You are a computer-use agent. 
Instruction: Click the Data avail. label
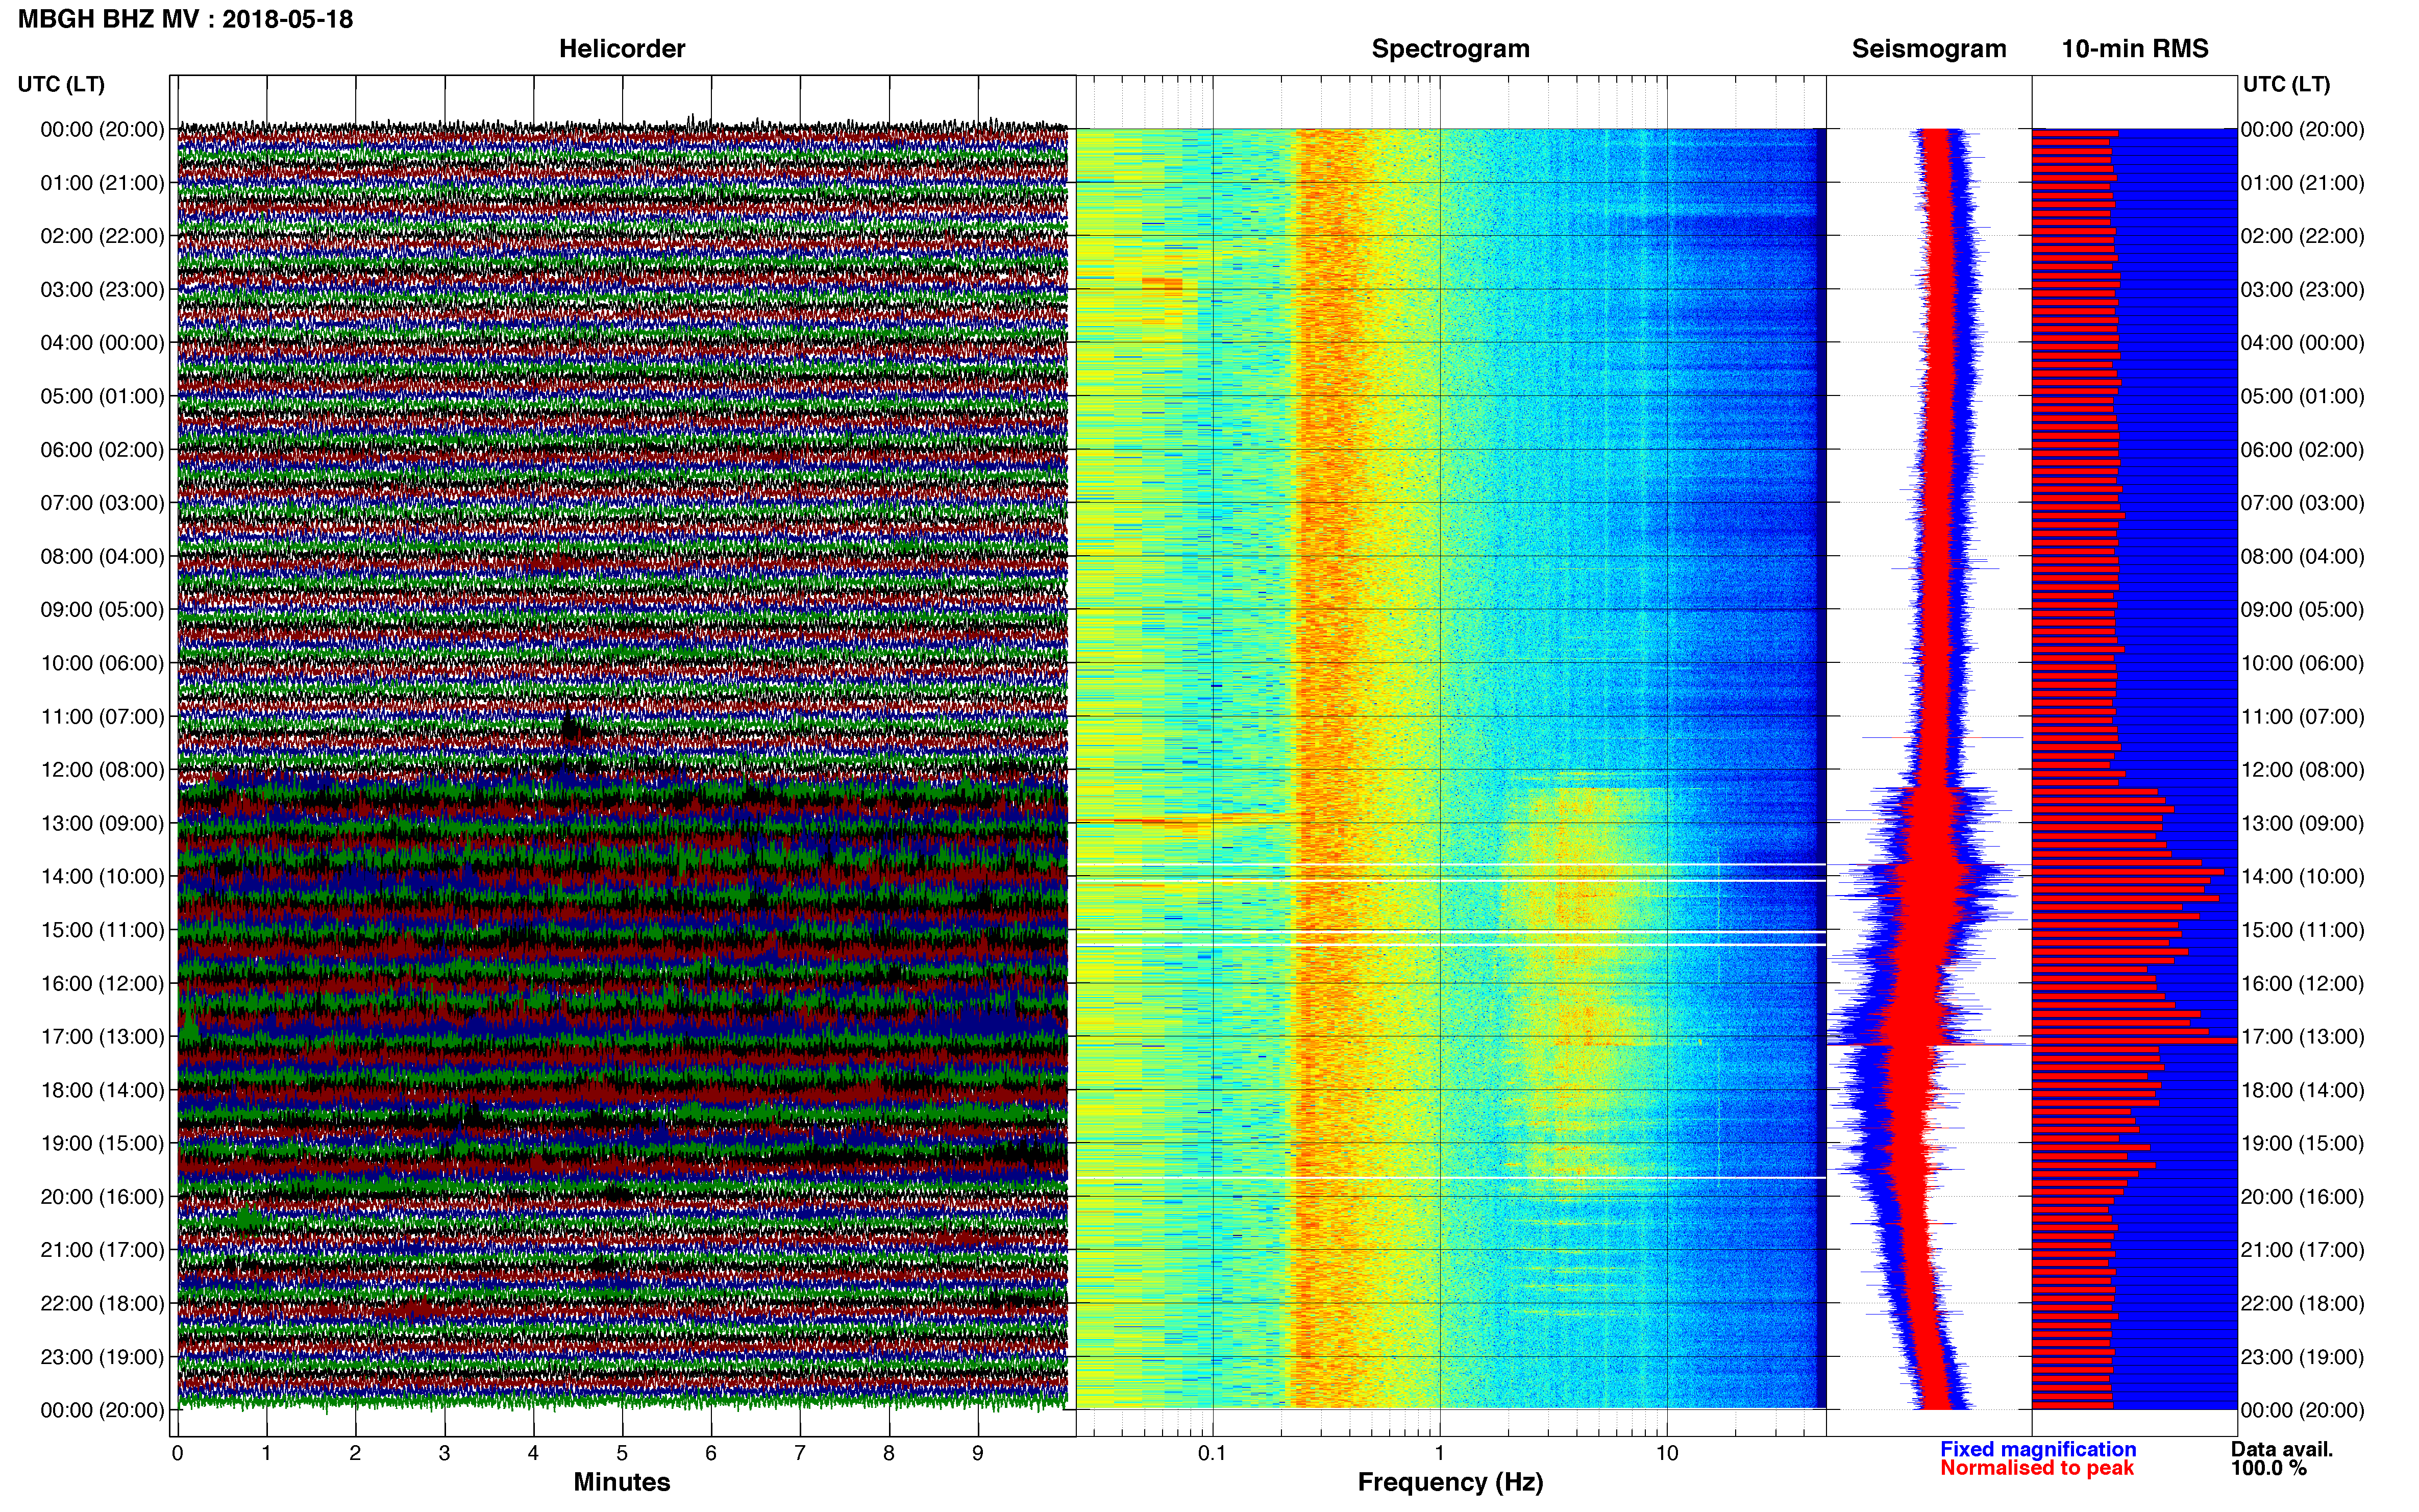(2282, 1449)
